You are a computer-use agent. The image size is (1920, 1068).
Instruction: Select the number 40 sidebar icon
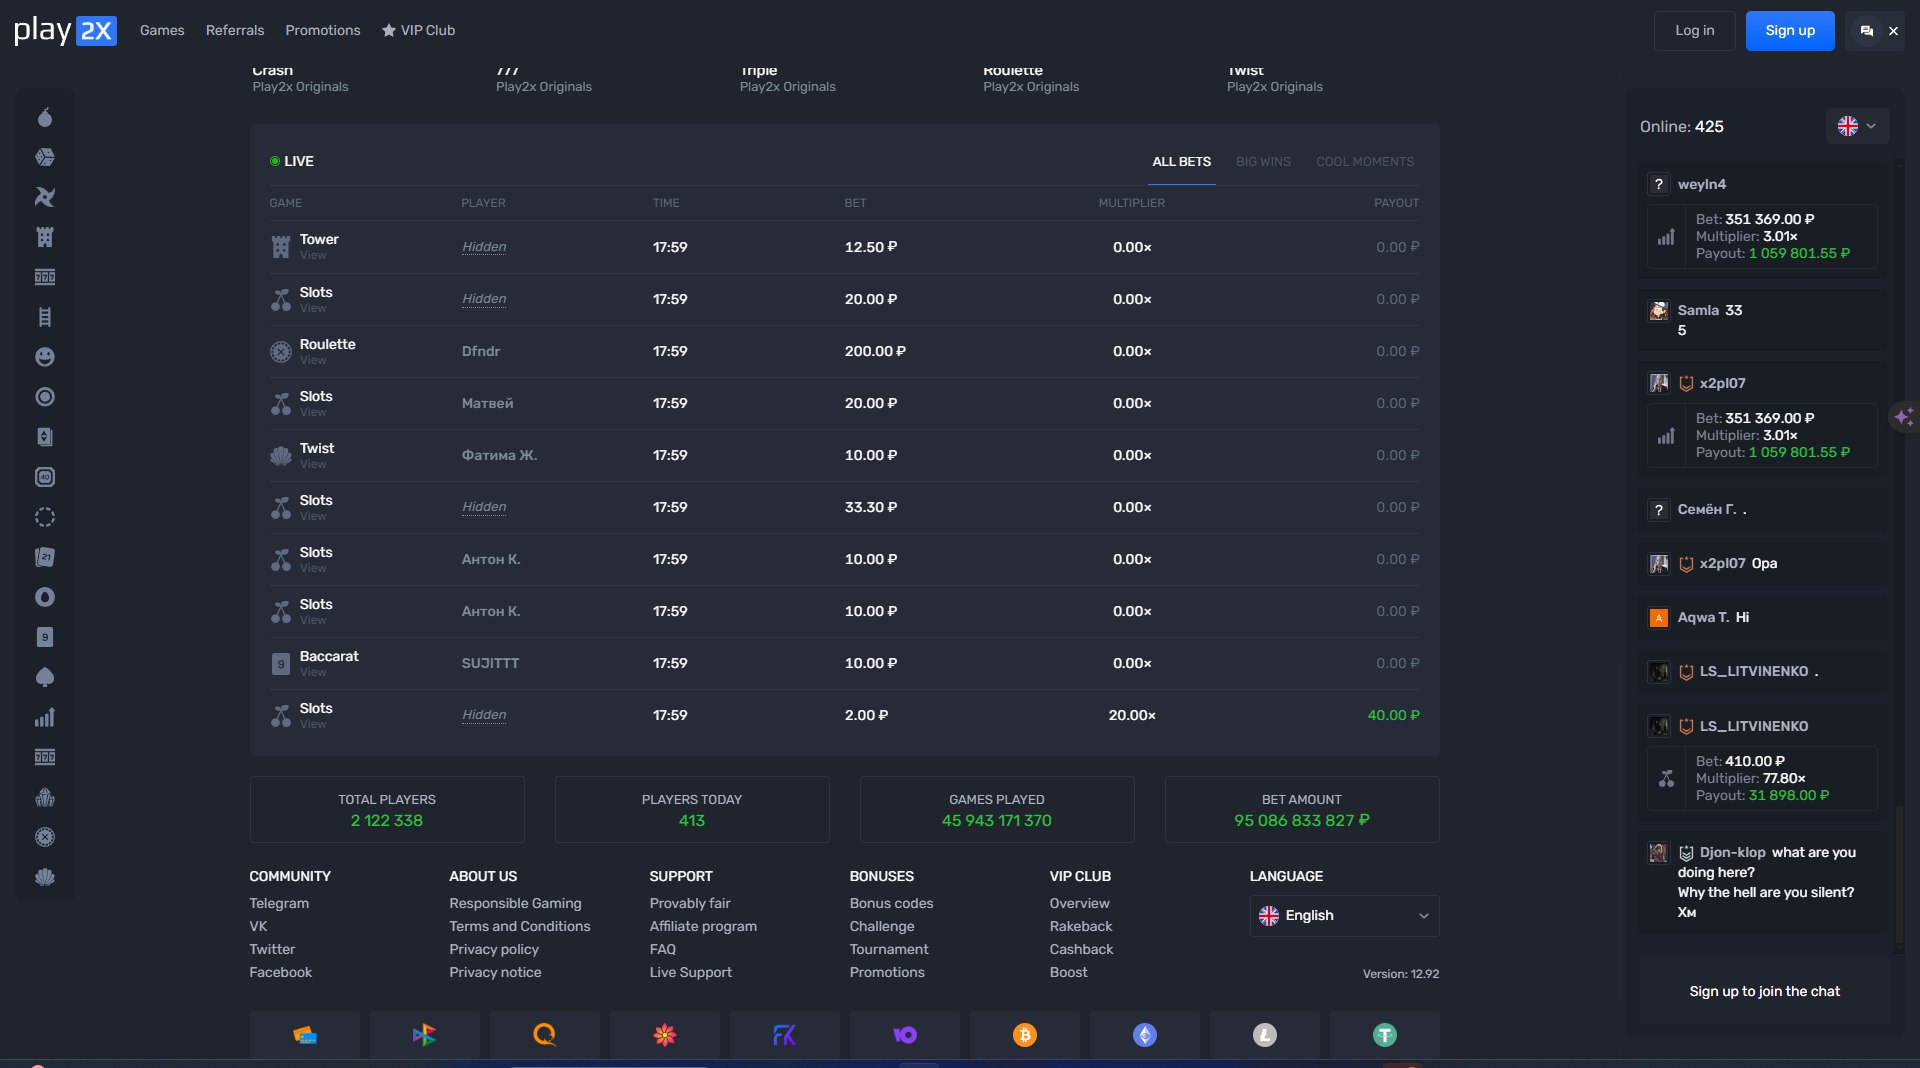coord(45,477)
